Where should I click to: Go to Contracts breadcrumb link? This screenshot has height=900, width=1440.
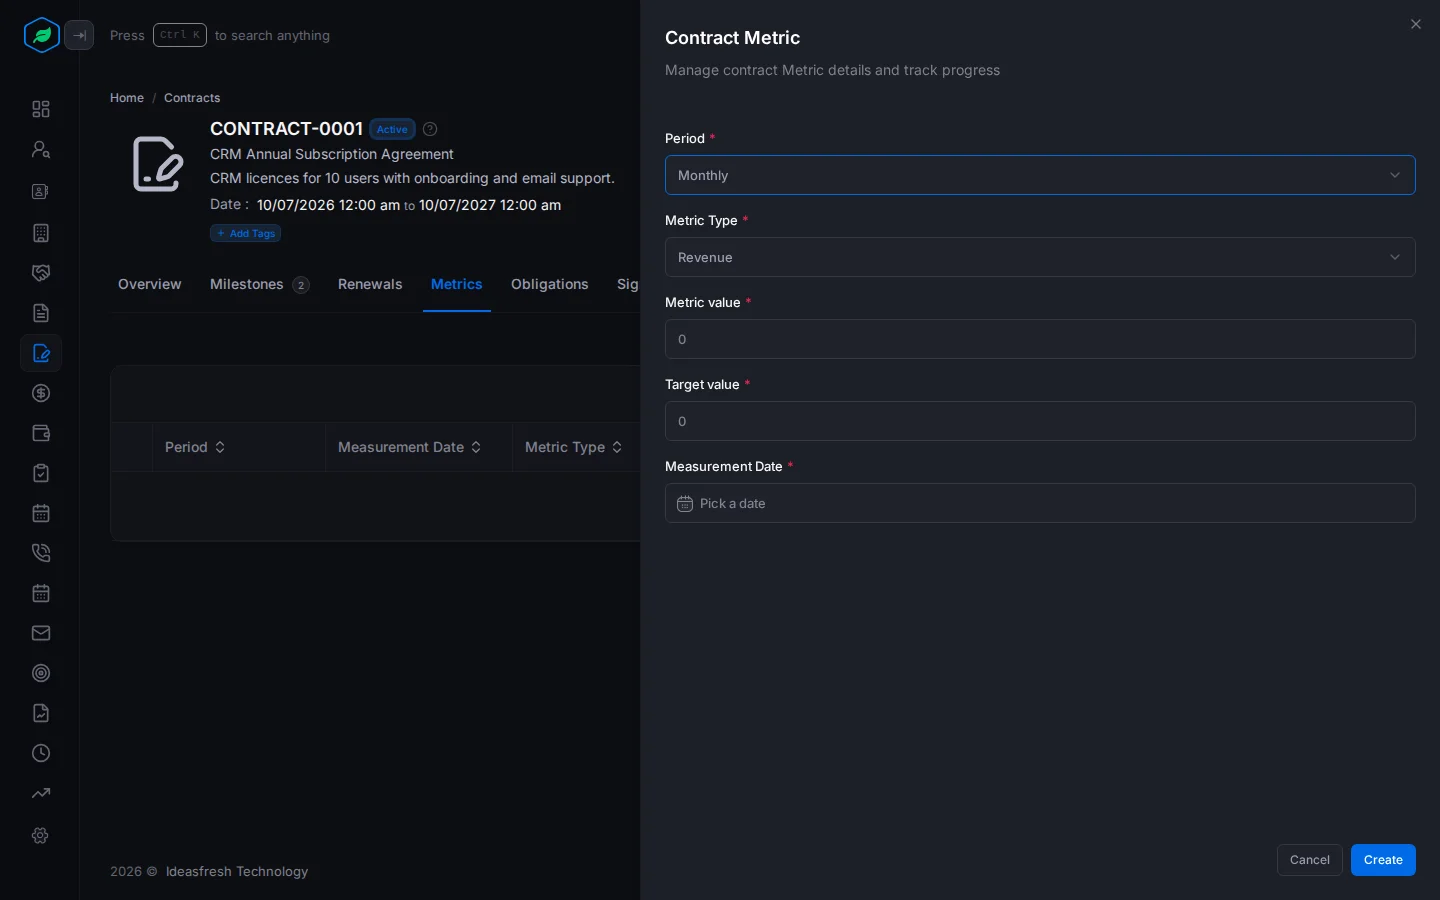tap(192, 98)
